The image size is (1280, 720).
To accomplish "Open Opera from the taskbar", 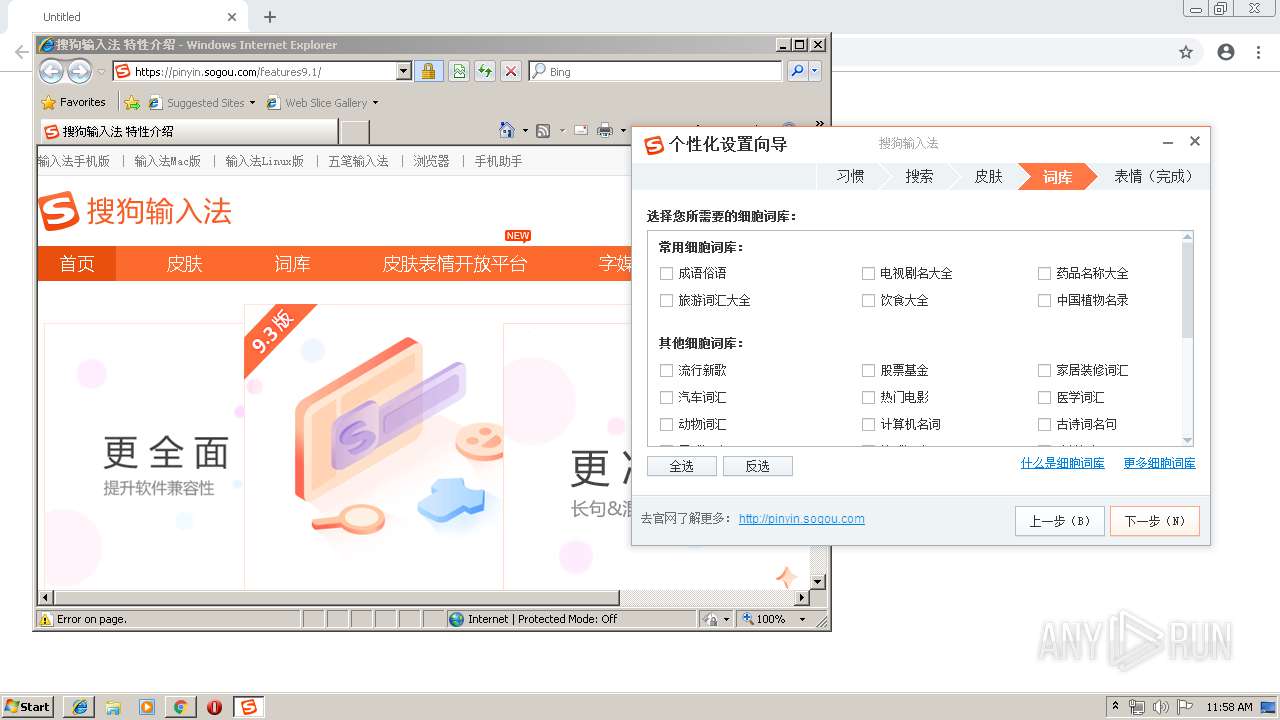I will point(214,707).
